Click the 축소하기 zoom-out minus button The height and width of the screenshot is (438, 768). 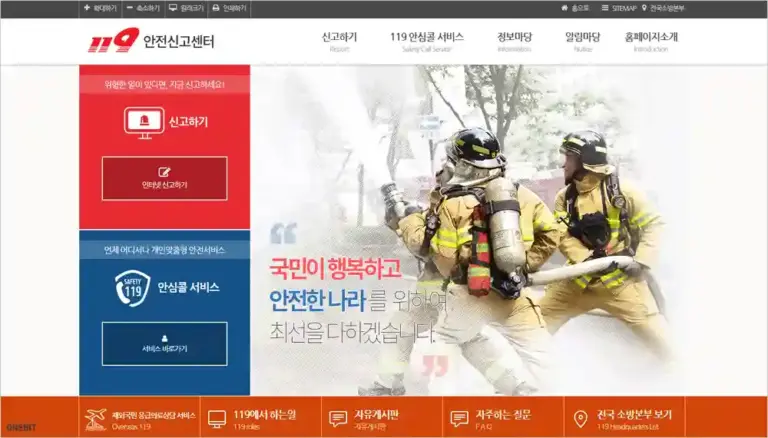click(143, 8)
